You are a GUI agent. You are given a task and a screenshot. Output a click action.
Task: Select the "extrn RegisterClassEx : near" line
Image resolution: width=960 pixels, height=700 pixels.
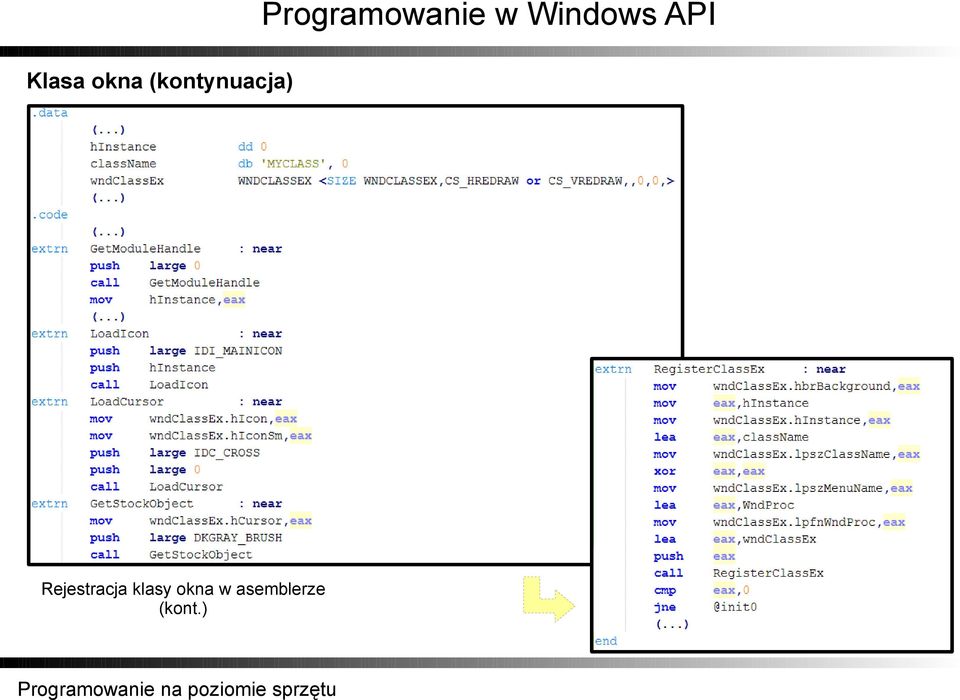coord(720,369)
